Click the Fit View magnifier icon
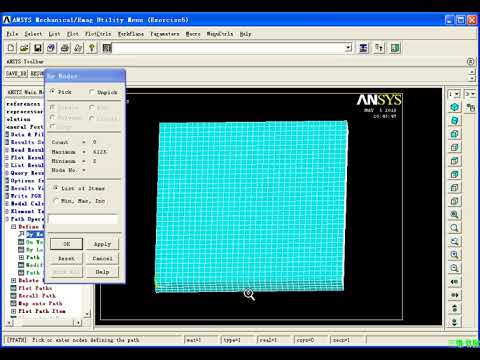The image size is (480, 360). tap(454, 215)
